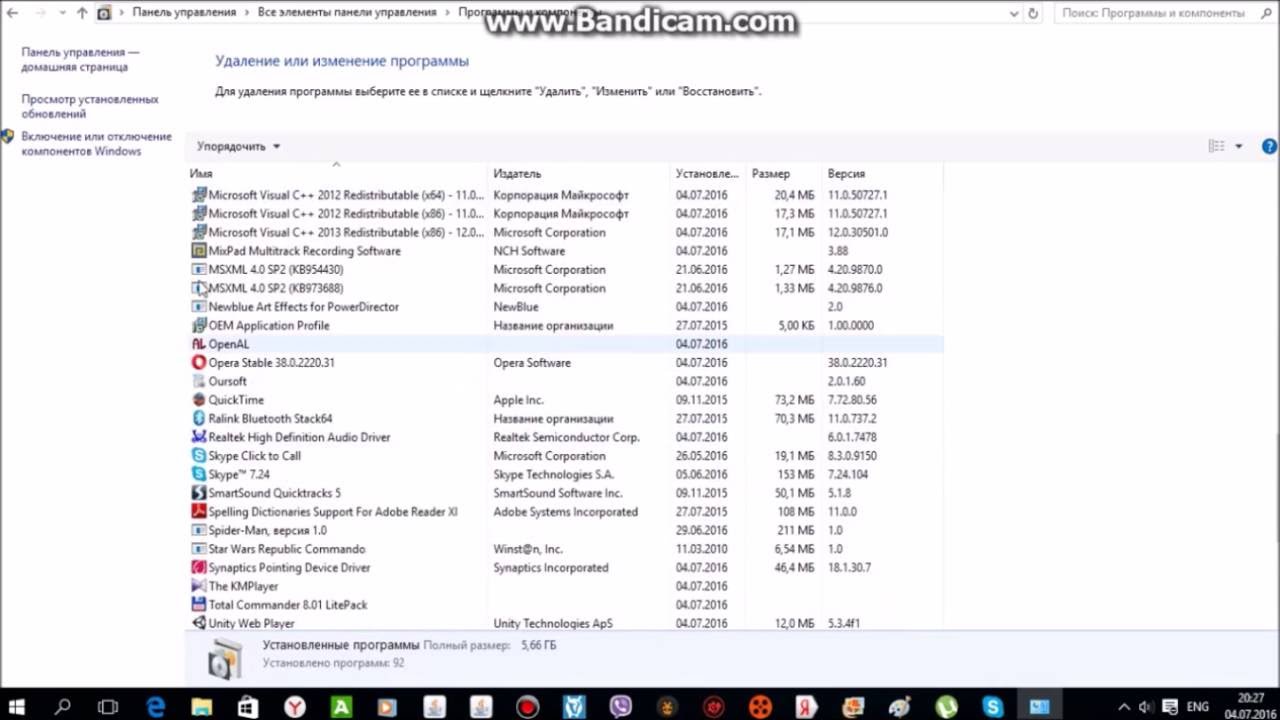Select MSXML 4.0 SP2 (KB954430) entry
The width and height of the screenshot is (1280, 720).
(x=564, y=270)
